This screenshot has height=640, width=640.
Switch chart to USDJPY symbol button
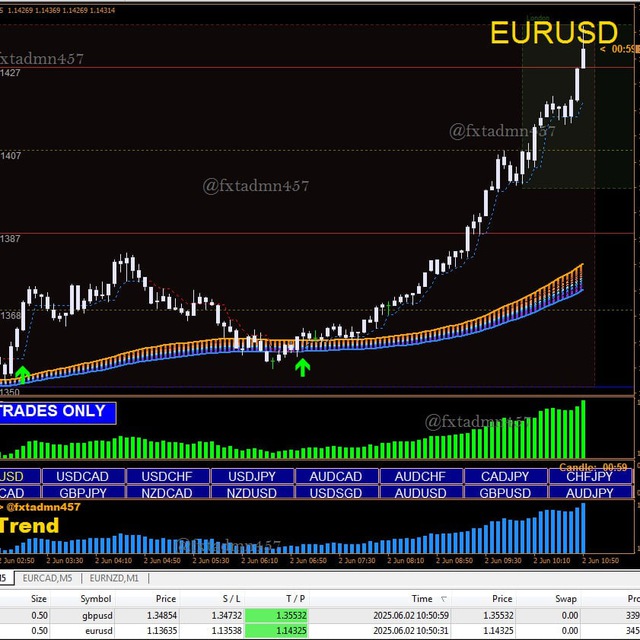252,476
